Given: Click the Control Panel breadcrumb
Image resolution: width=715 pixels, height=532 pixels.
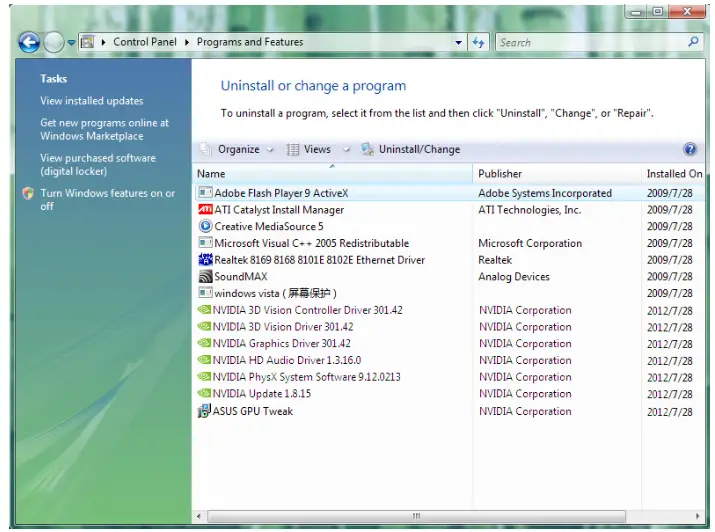Looking at the screenshot, I should [144, 42].
